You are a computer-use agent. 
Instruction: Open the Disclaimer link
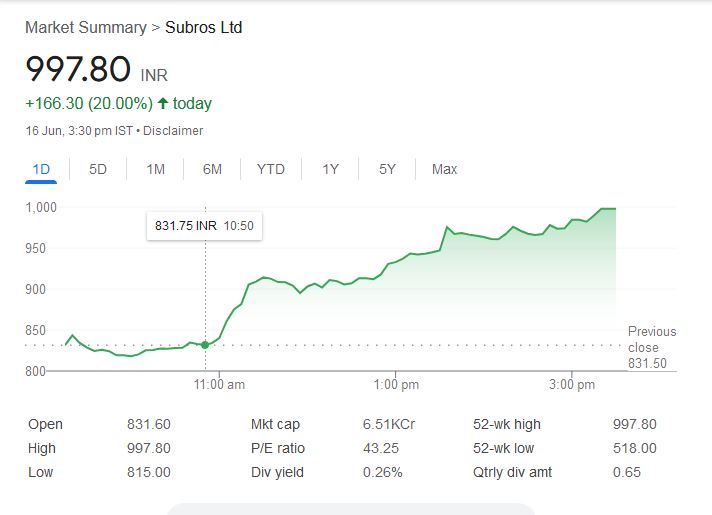click(173, 131)
